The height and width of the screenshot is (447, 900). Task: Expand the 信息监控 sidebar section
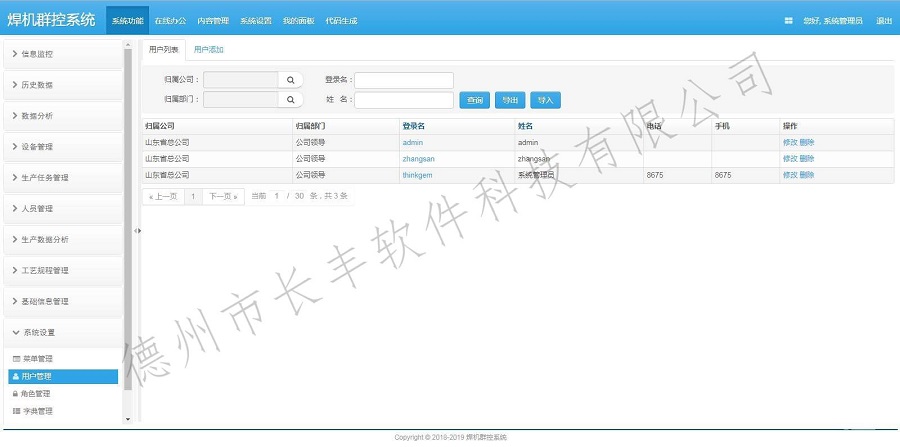[x=62, y=53]
